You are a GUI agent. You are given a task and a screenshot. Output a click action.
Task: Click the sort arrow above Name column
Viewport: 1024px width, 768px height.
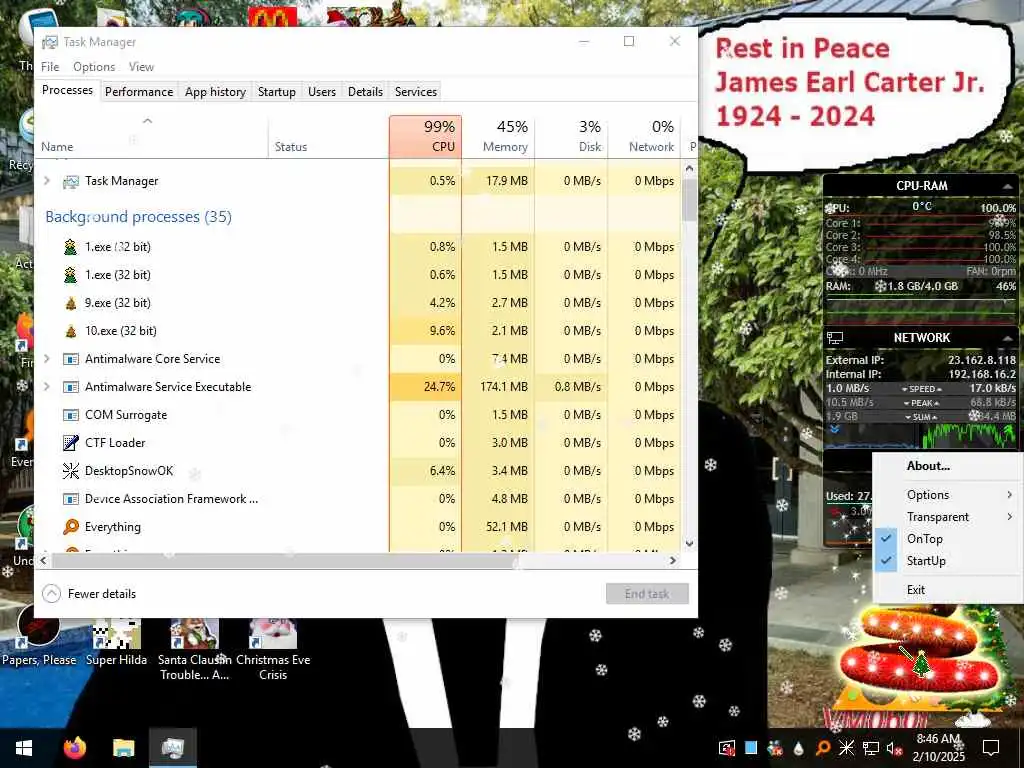click(148, 121)
